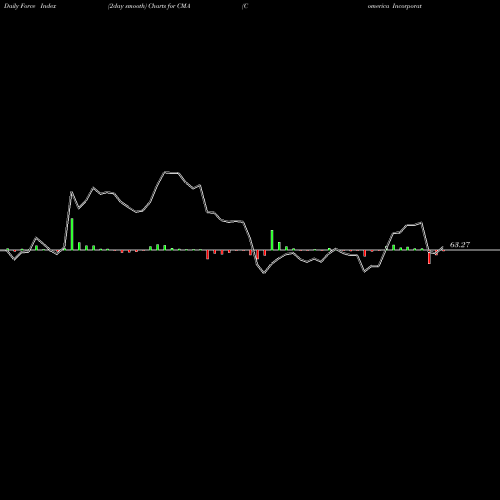Click the highest peak of the gray line

[166, 172]
